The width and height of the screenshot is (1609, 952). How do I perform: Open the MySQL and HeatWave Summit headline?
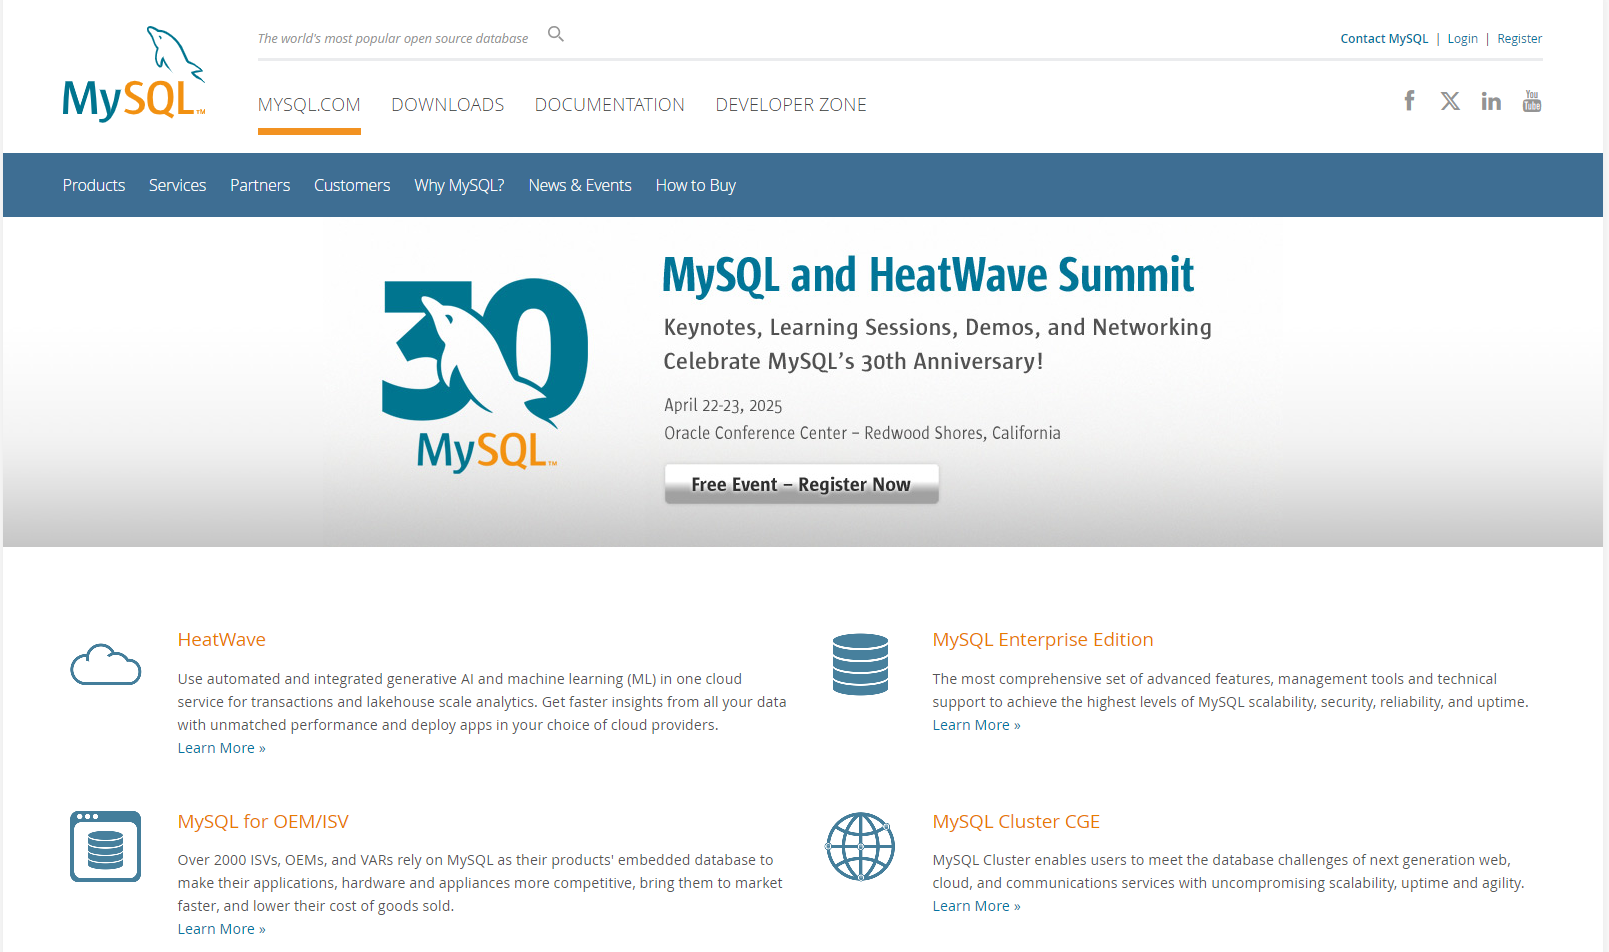coord(928,275)
